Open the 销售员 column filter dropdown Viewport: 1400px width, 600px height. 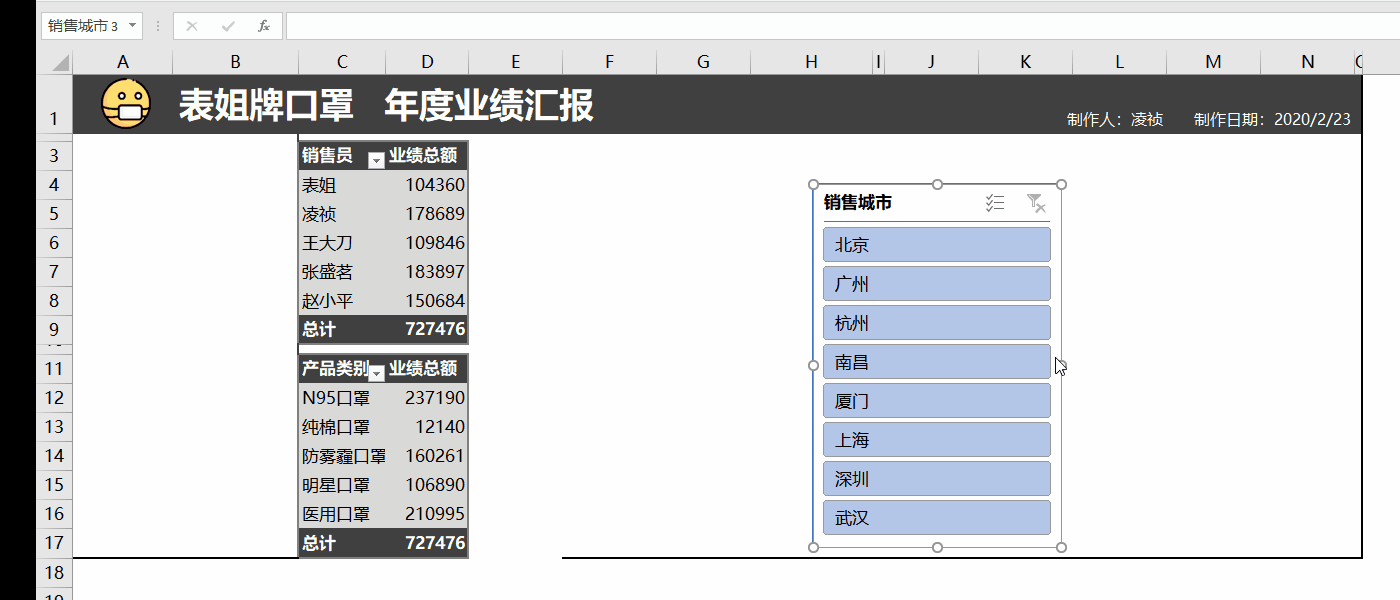coord(375,157)
